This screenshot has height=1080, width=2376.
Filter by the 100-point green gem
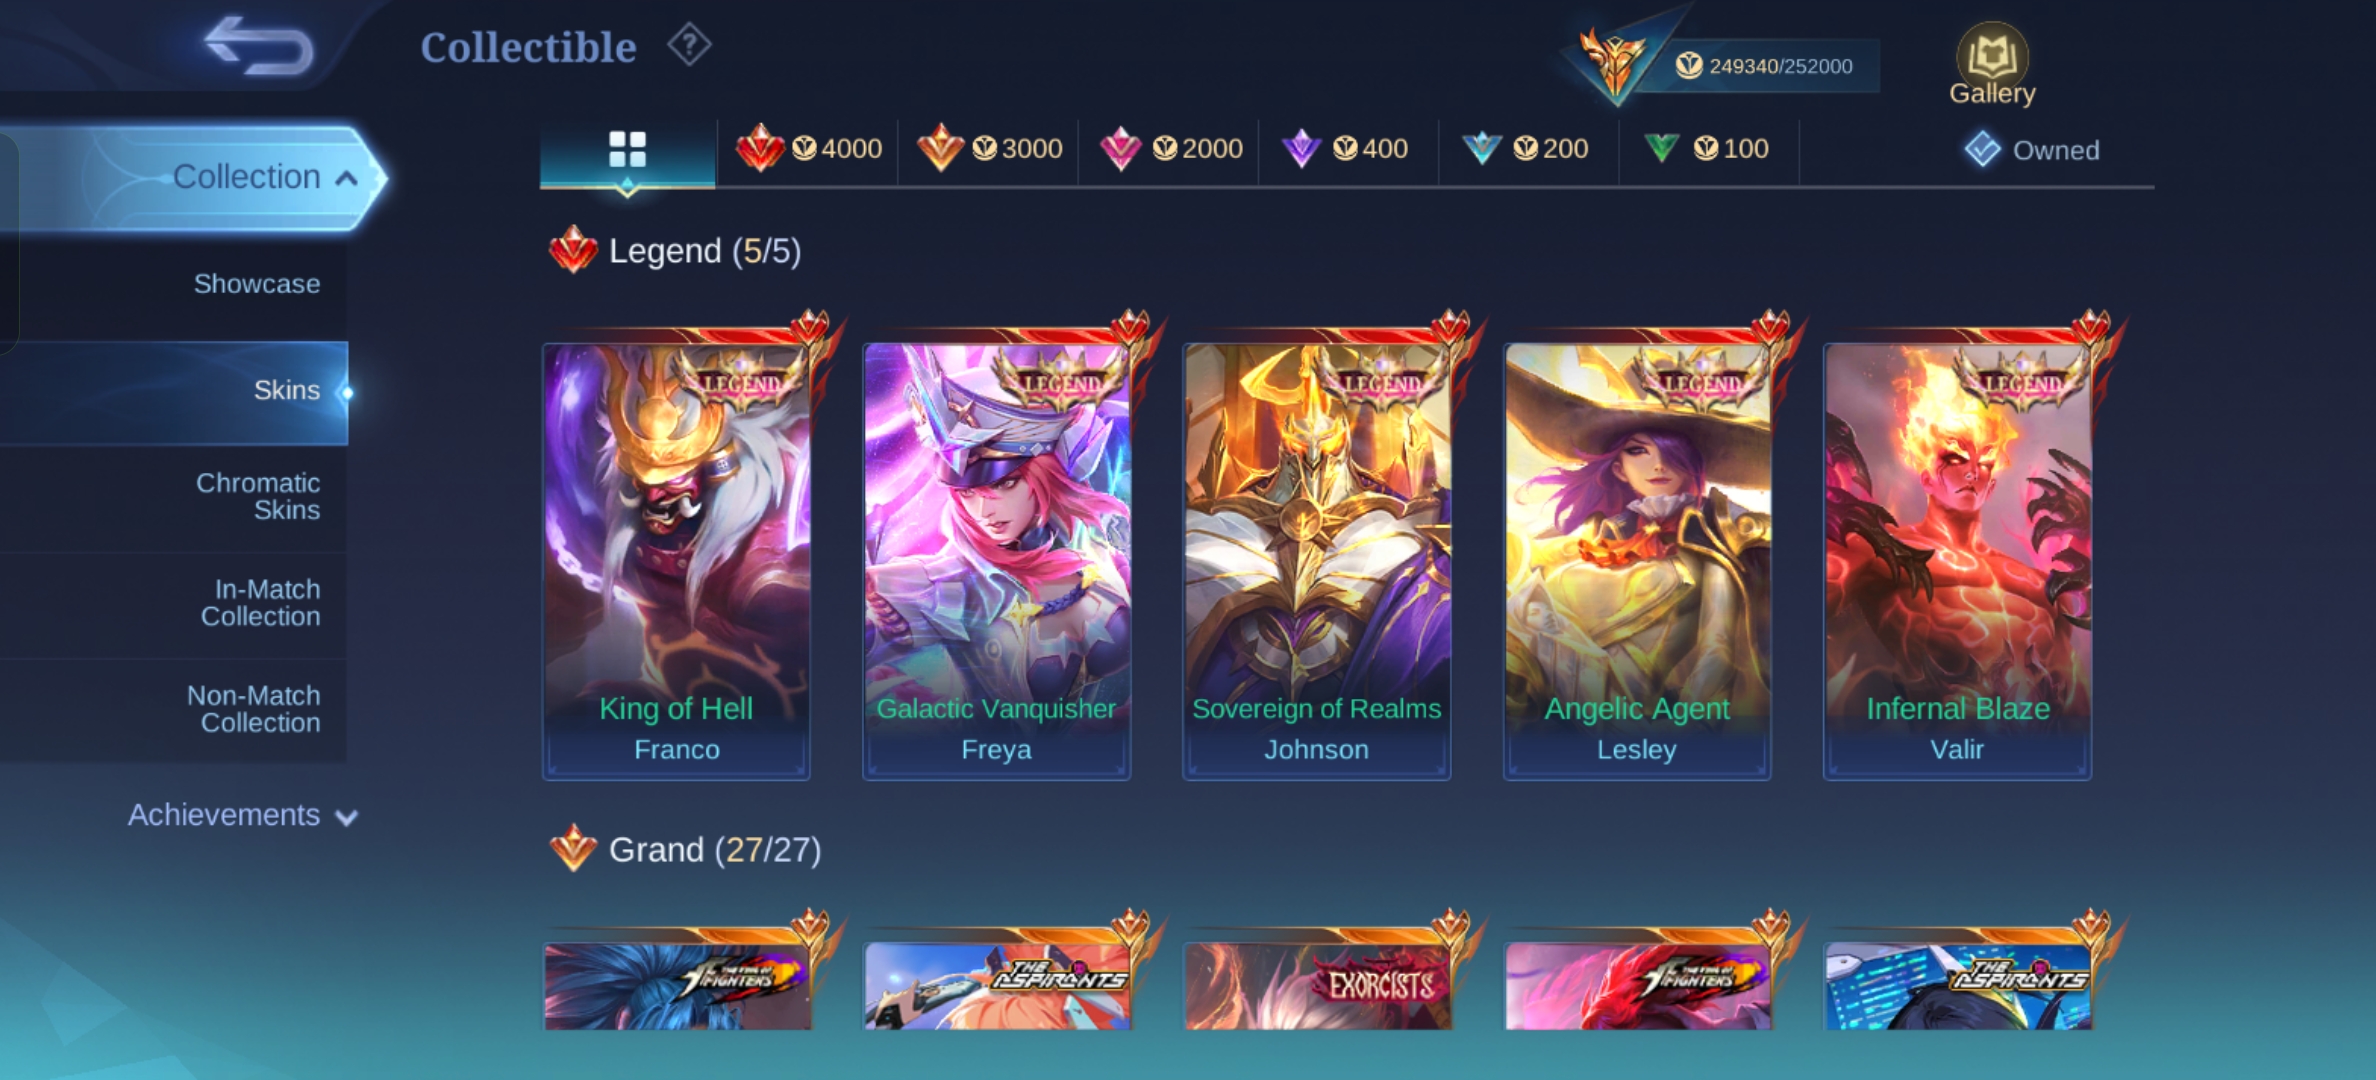coord(1706,149)
